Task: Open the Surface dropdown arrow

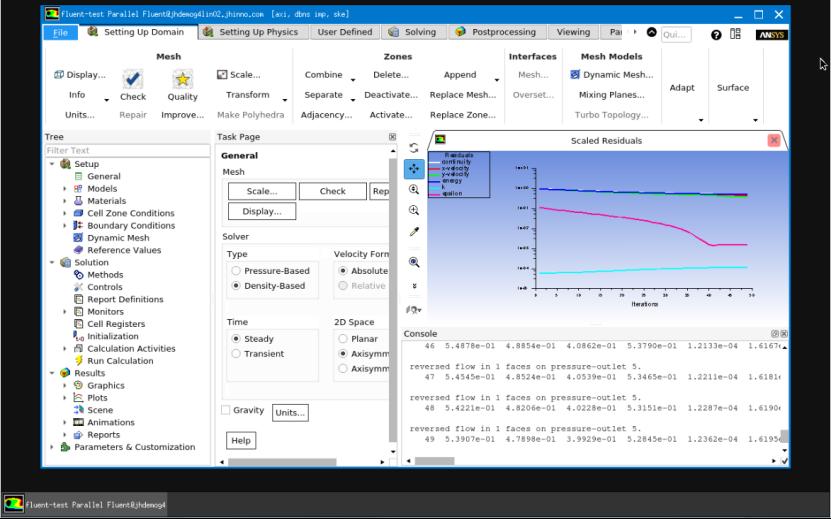Action: tap(755, 120)
